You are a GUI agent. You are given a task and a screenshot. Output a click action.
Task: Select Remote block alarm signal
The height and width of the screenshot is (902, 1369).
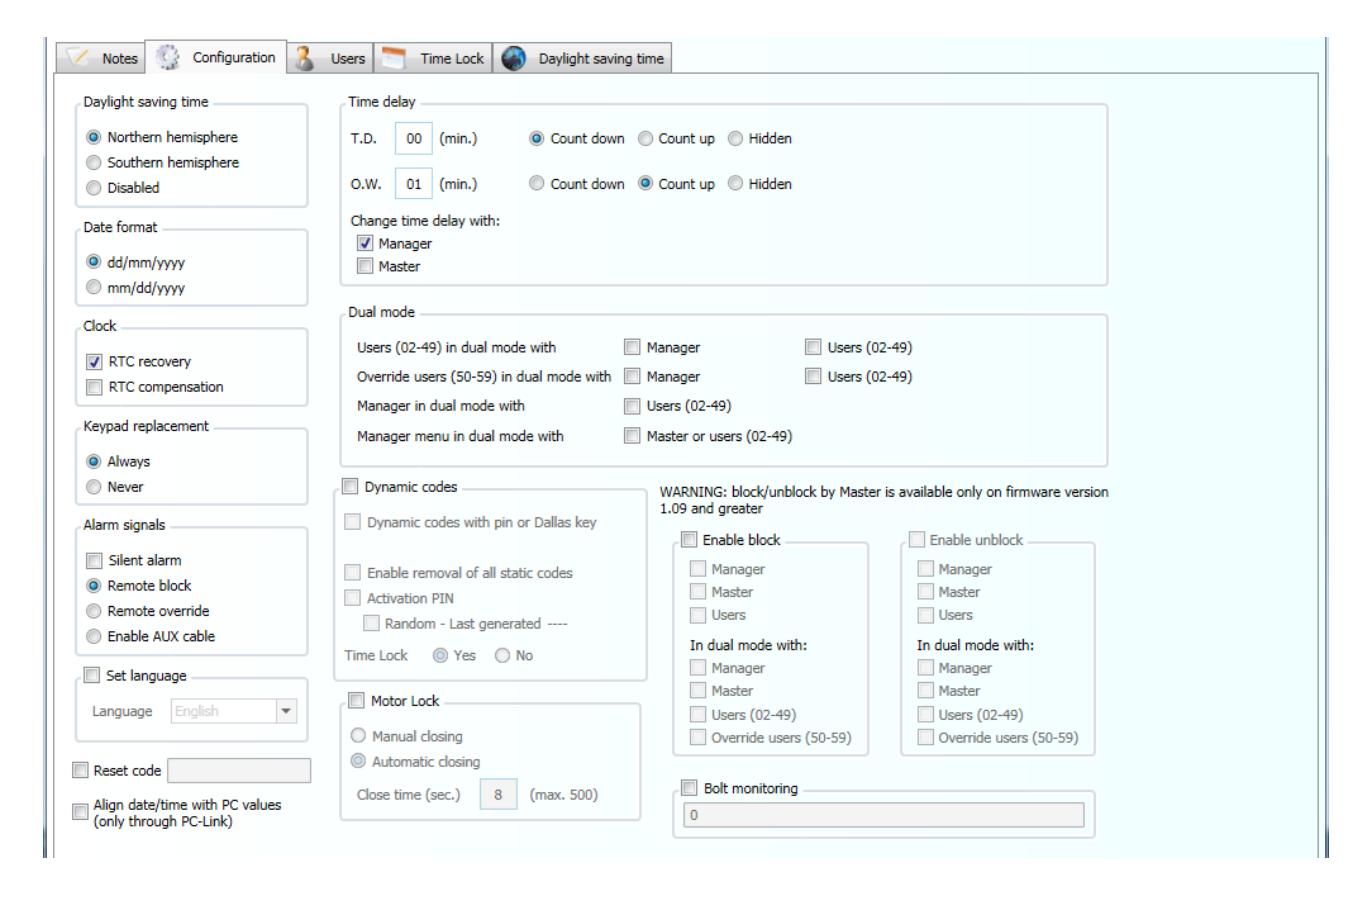click(139, 585)
